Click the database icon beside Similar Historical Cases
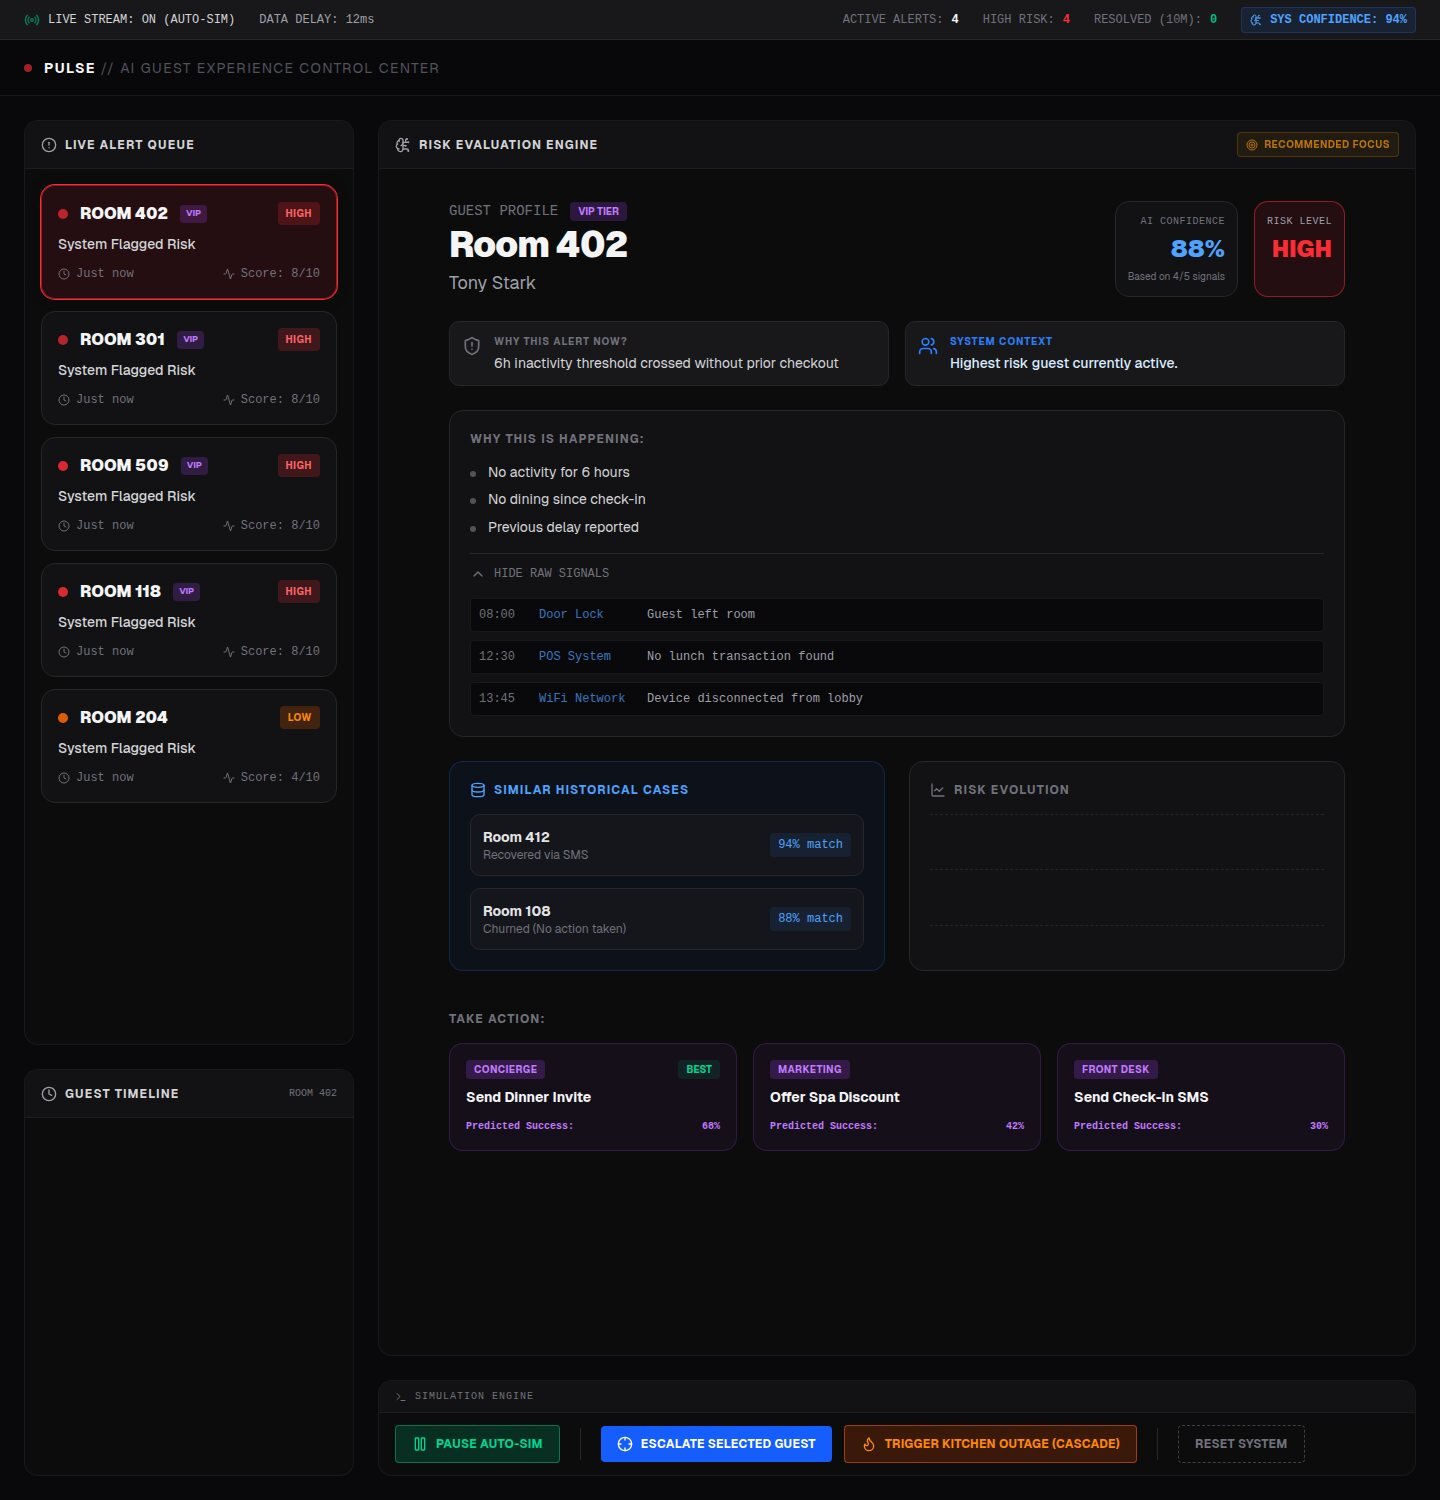This screenshot has width=1440, height=1500. point(478,790)
